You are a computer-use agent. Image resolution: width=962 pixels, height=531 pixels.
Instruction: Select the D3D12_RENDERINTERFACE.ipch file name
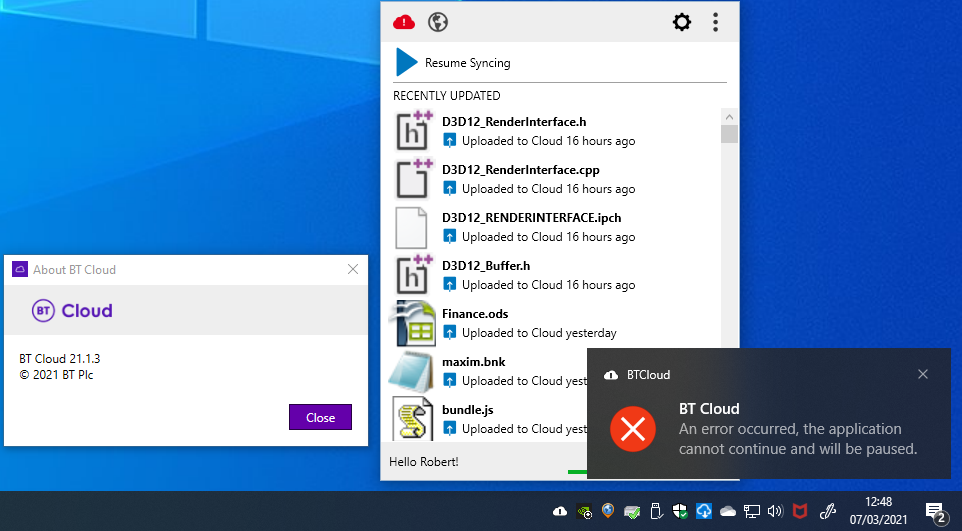click(531, 218)
